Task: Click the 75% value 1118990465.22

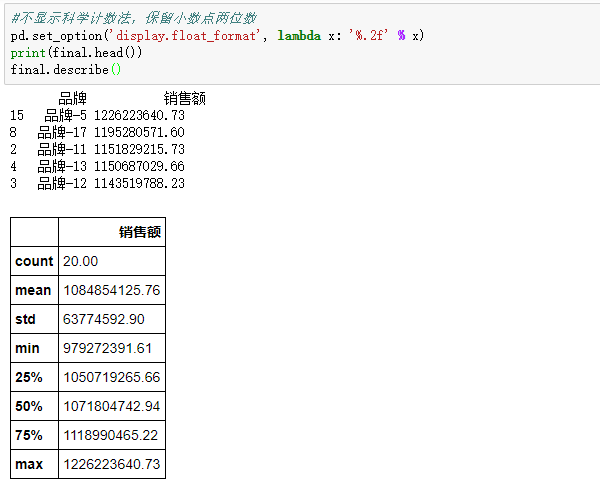Action: 111,435
